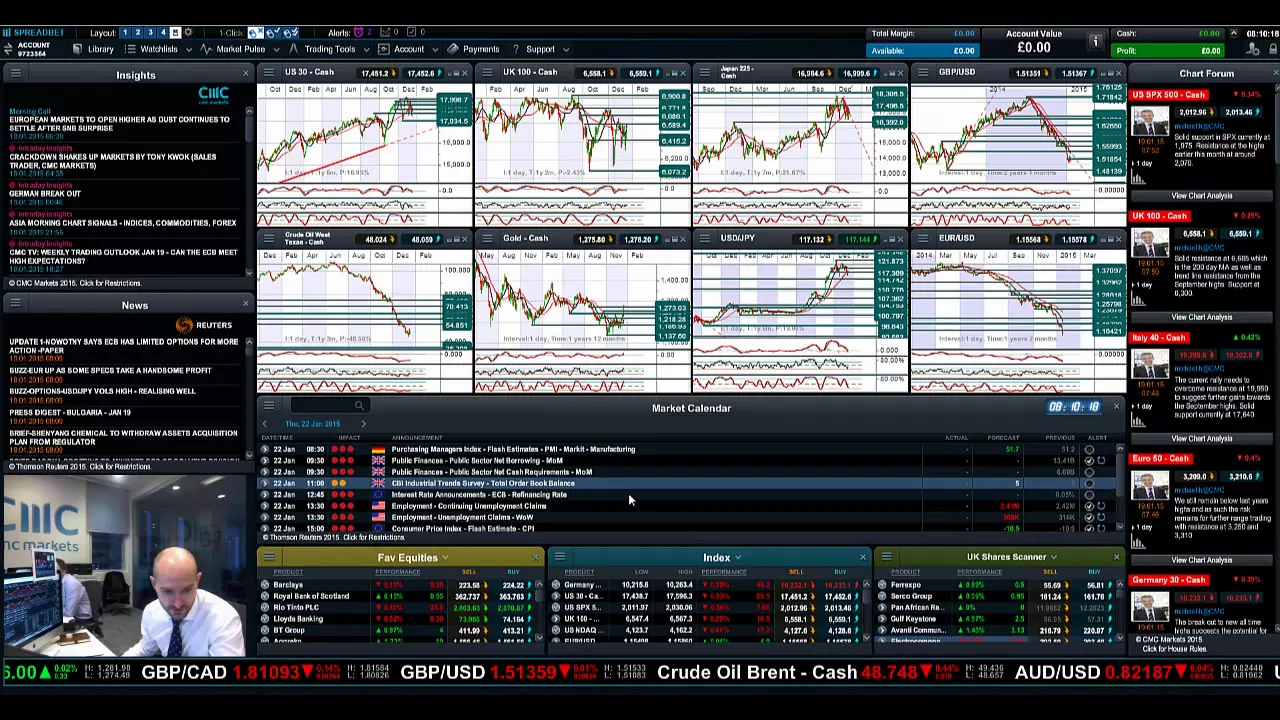Toggle alert for CBI Industrial Trends Survey

pos(1089,483)
